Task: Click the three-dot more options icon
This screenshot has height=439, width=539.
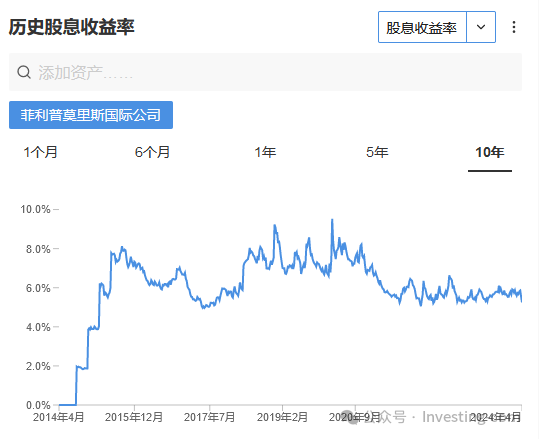Action: (514, 27)
